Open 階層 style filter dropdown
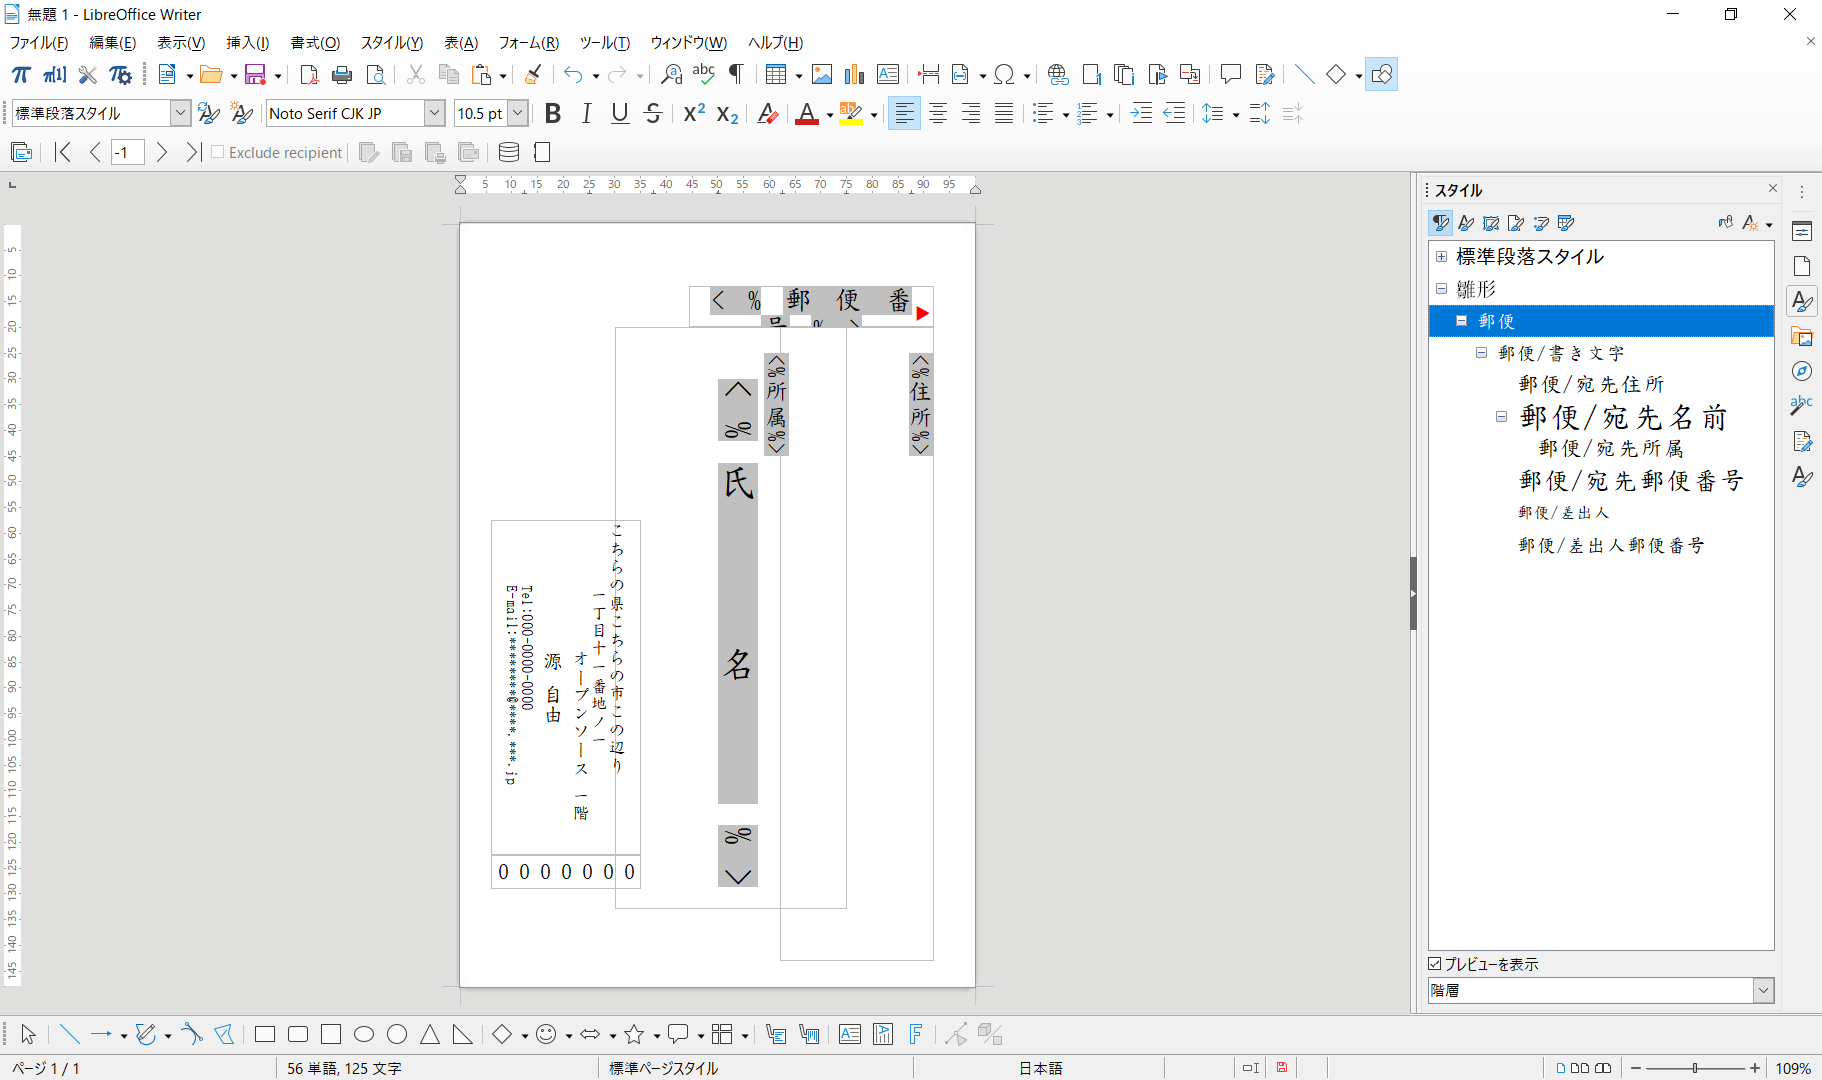This screenshot has width=1822, height=1080. coord(1763,991)
